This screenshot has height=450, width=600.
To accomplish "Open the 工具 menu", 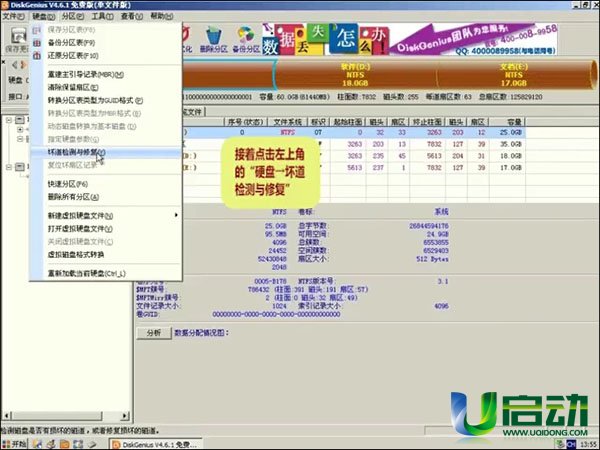I will [102, 16].
